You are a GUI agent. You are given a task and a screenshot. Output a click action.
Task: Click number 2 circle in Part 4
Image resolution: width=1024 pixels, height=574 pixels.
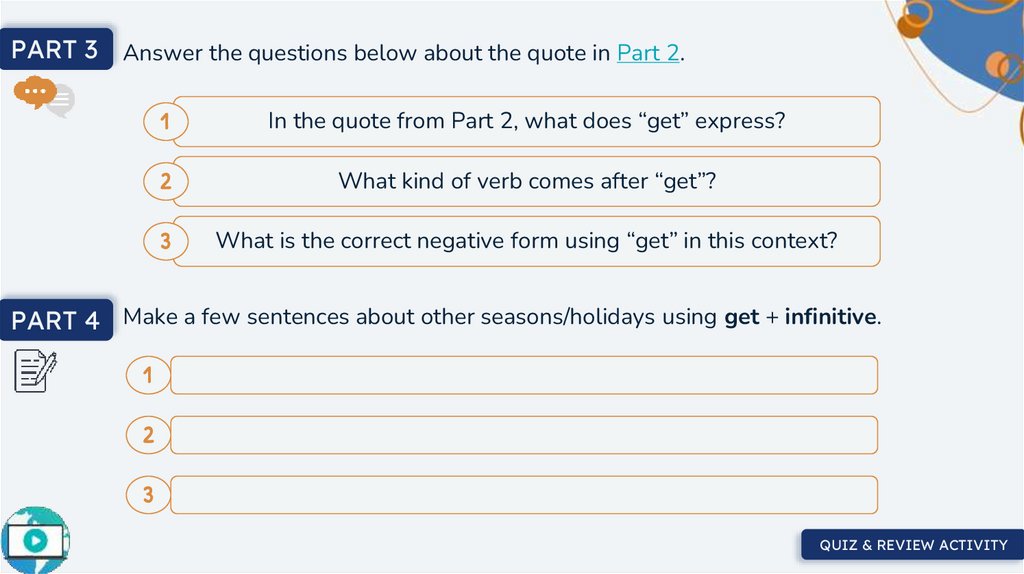click(x=149, y=435)
